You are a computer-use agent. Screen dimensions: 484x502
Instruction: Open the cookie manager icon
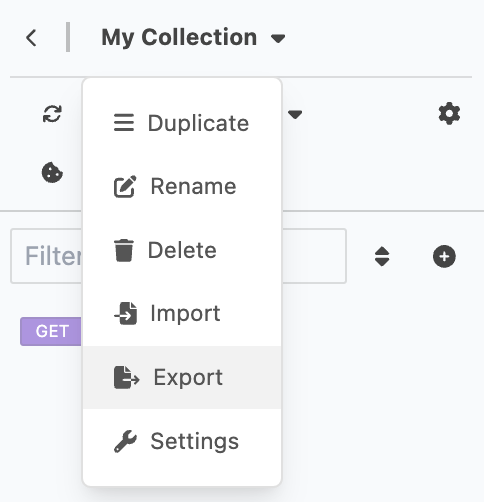tap(52, 172)
